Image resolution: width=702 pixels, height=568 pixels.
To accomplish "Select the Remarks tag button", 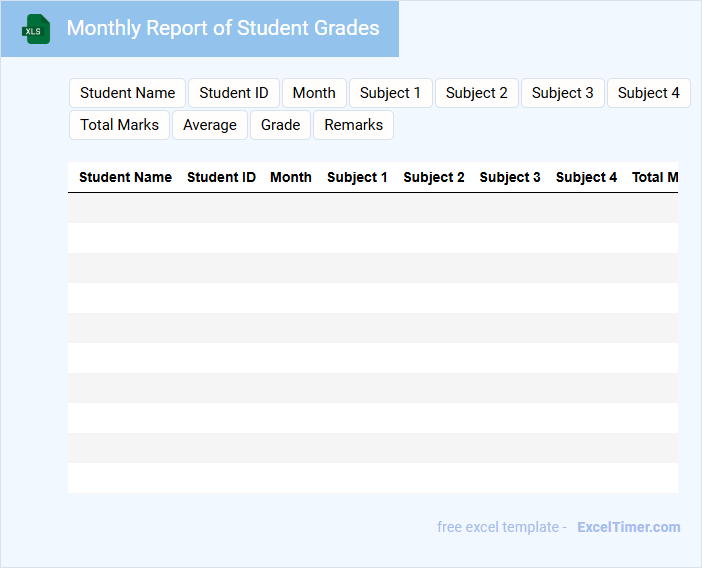I will tap(354, 125).
